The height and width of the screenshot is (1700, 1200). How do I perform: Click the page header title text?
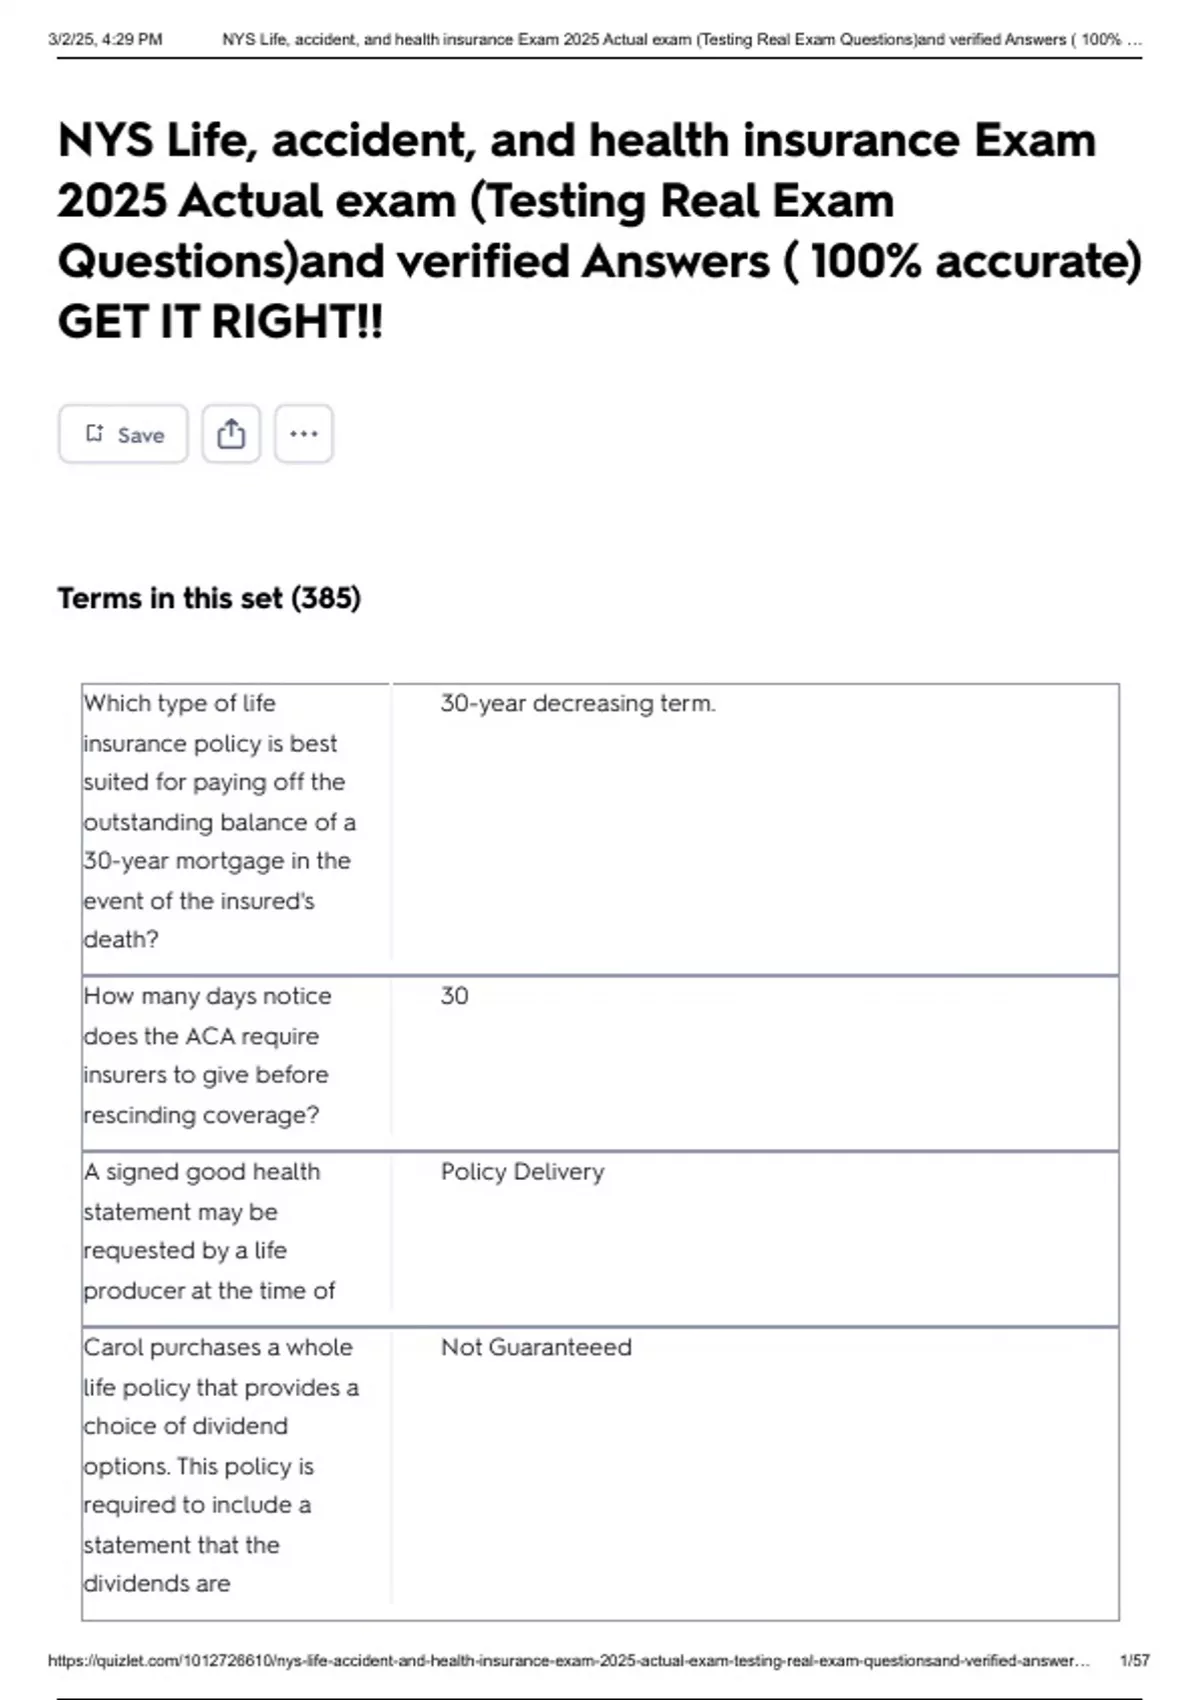pos(680,40)
